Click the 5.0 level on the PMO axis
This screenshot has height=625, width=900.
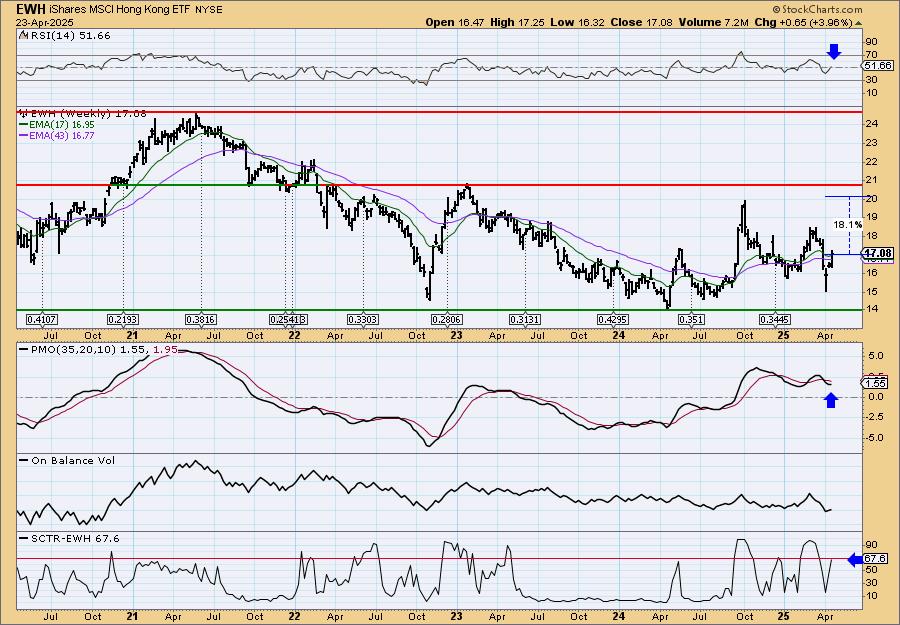[x=875, y=356]
